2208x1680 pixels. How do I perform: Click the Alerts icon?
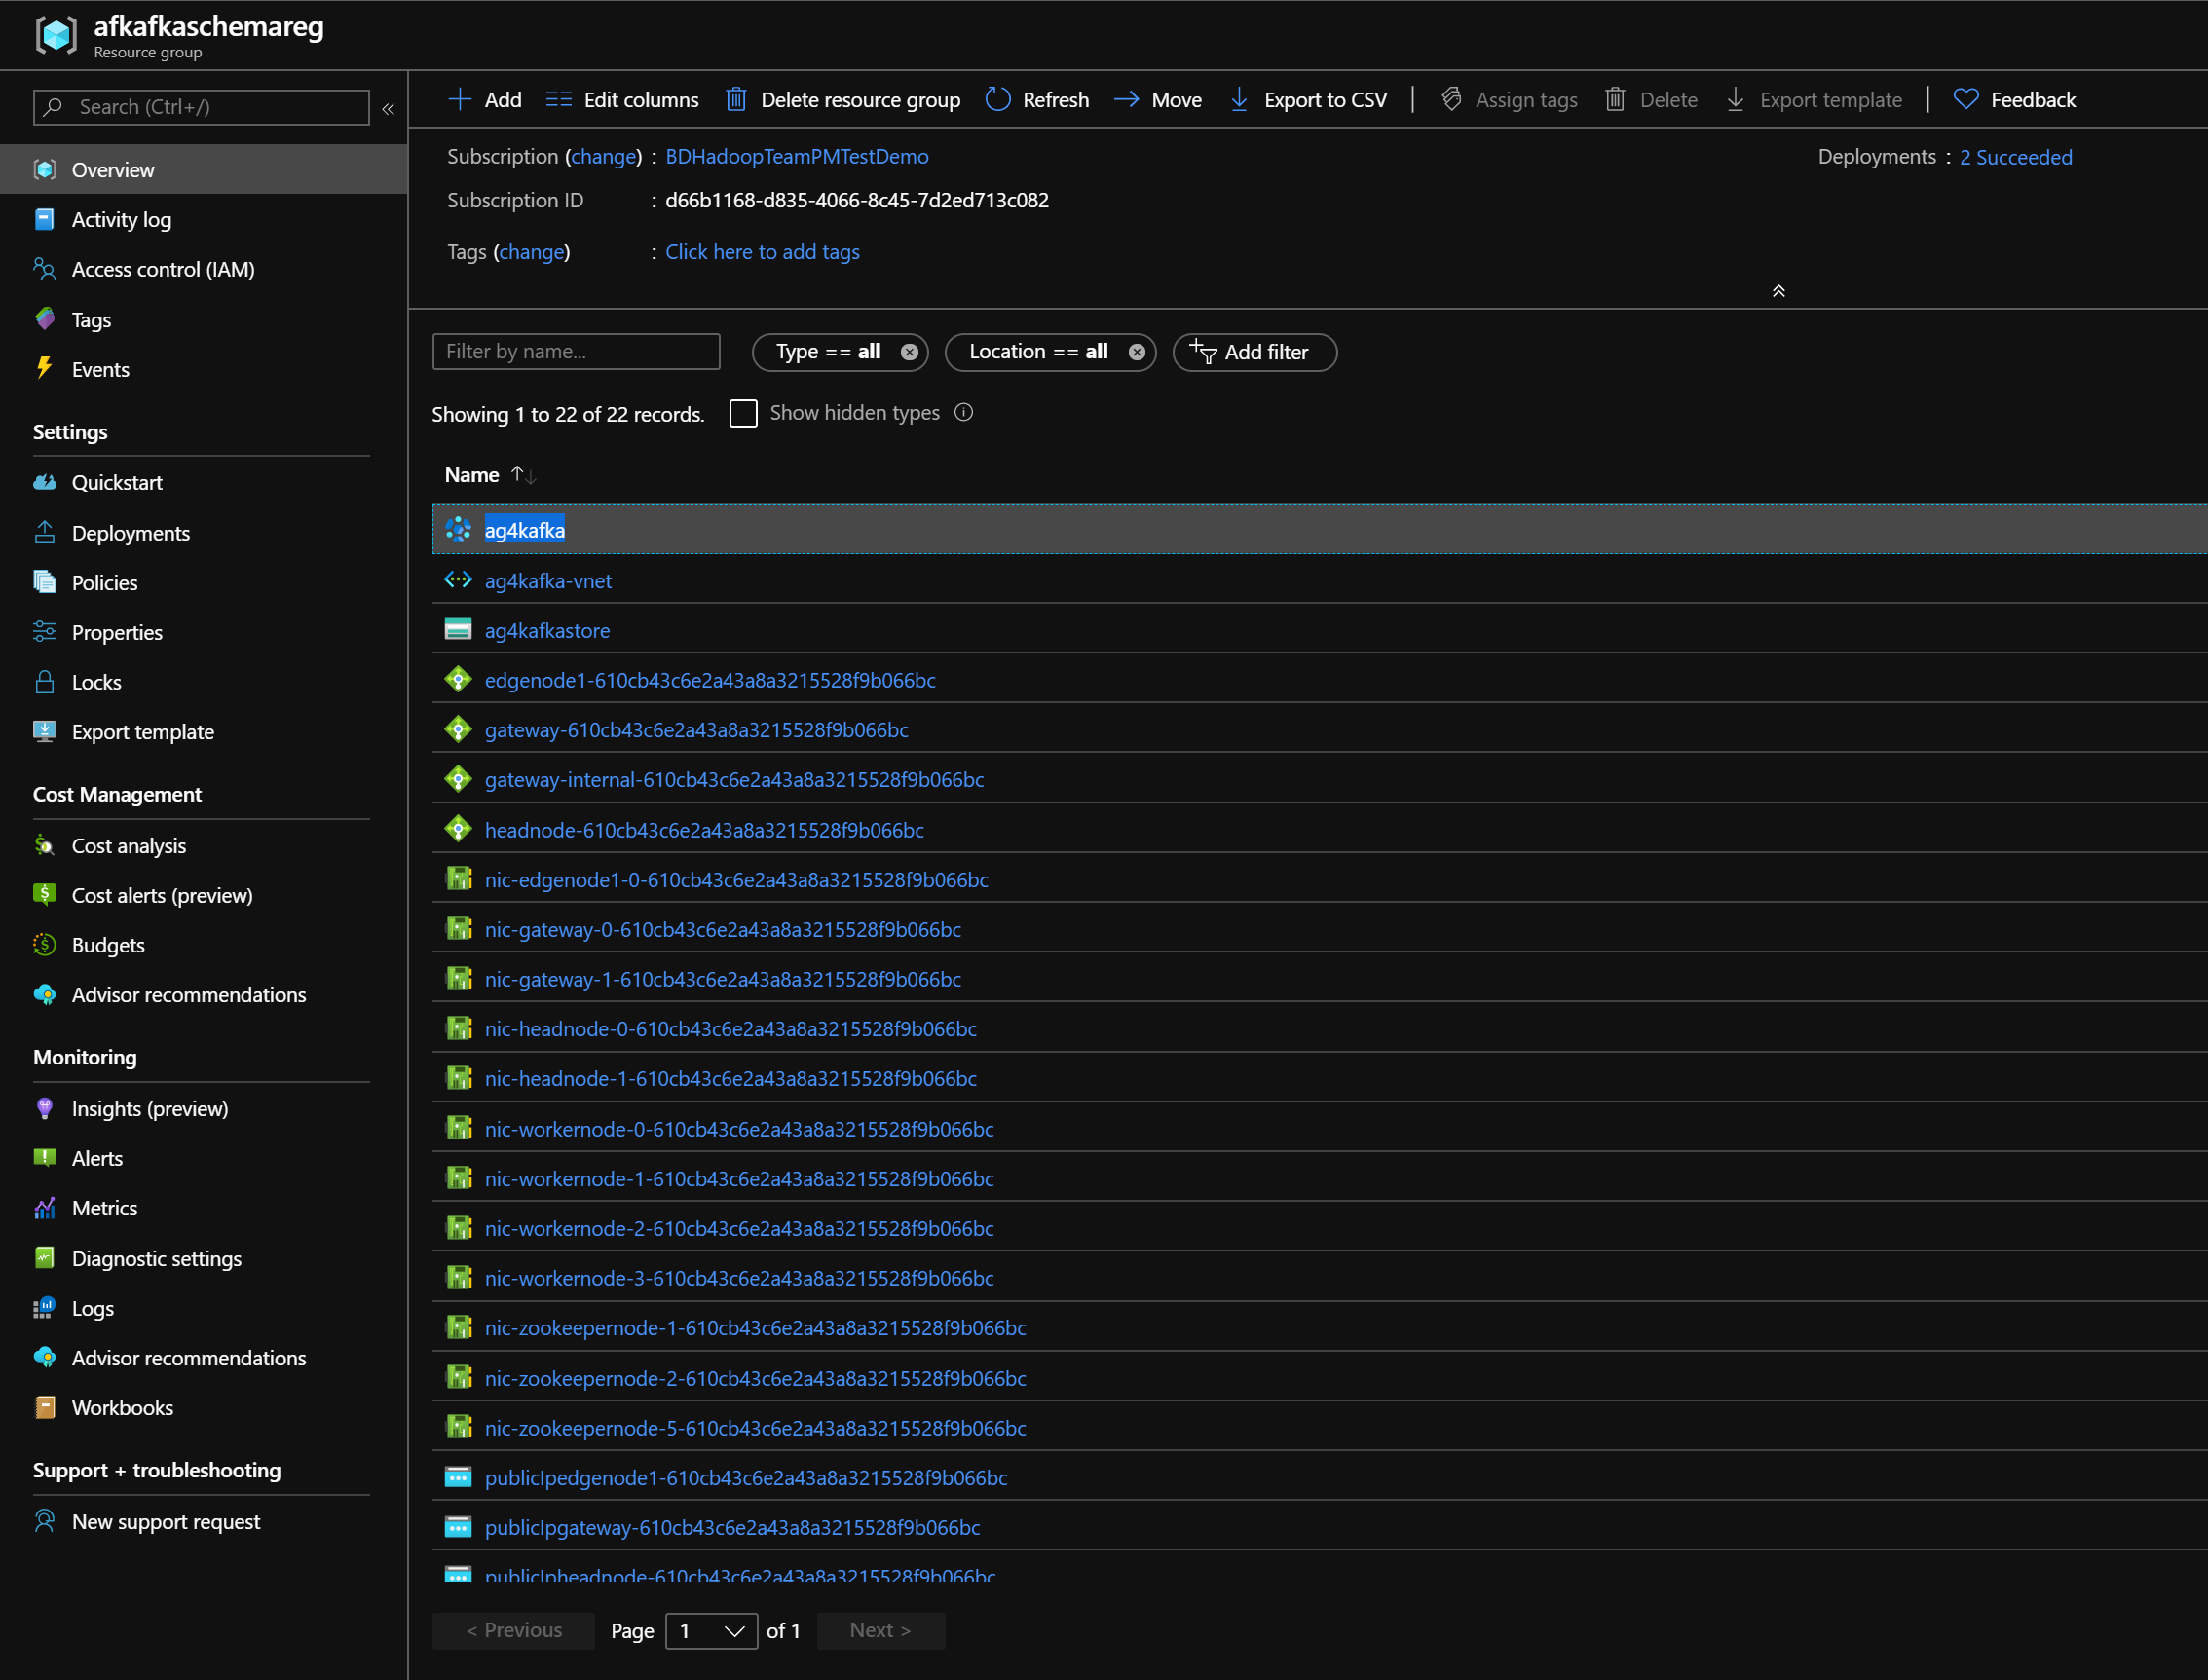click(x=45, y=1158)
